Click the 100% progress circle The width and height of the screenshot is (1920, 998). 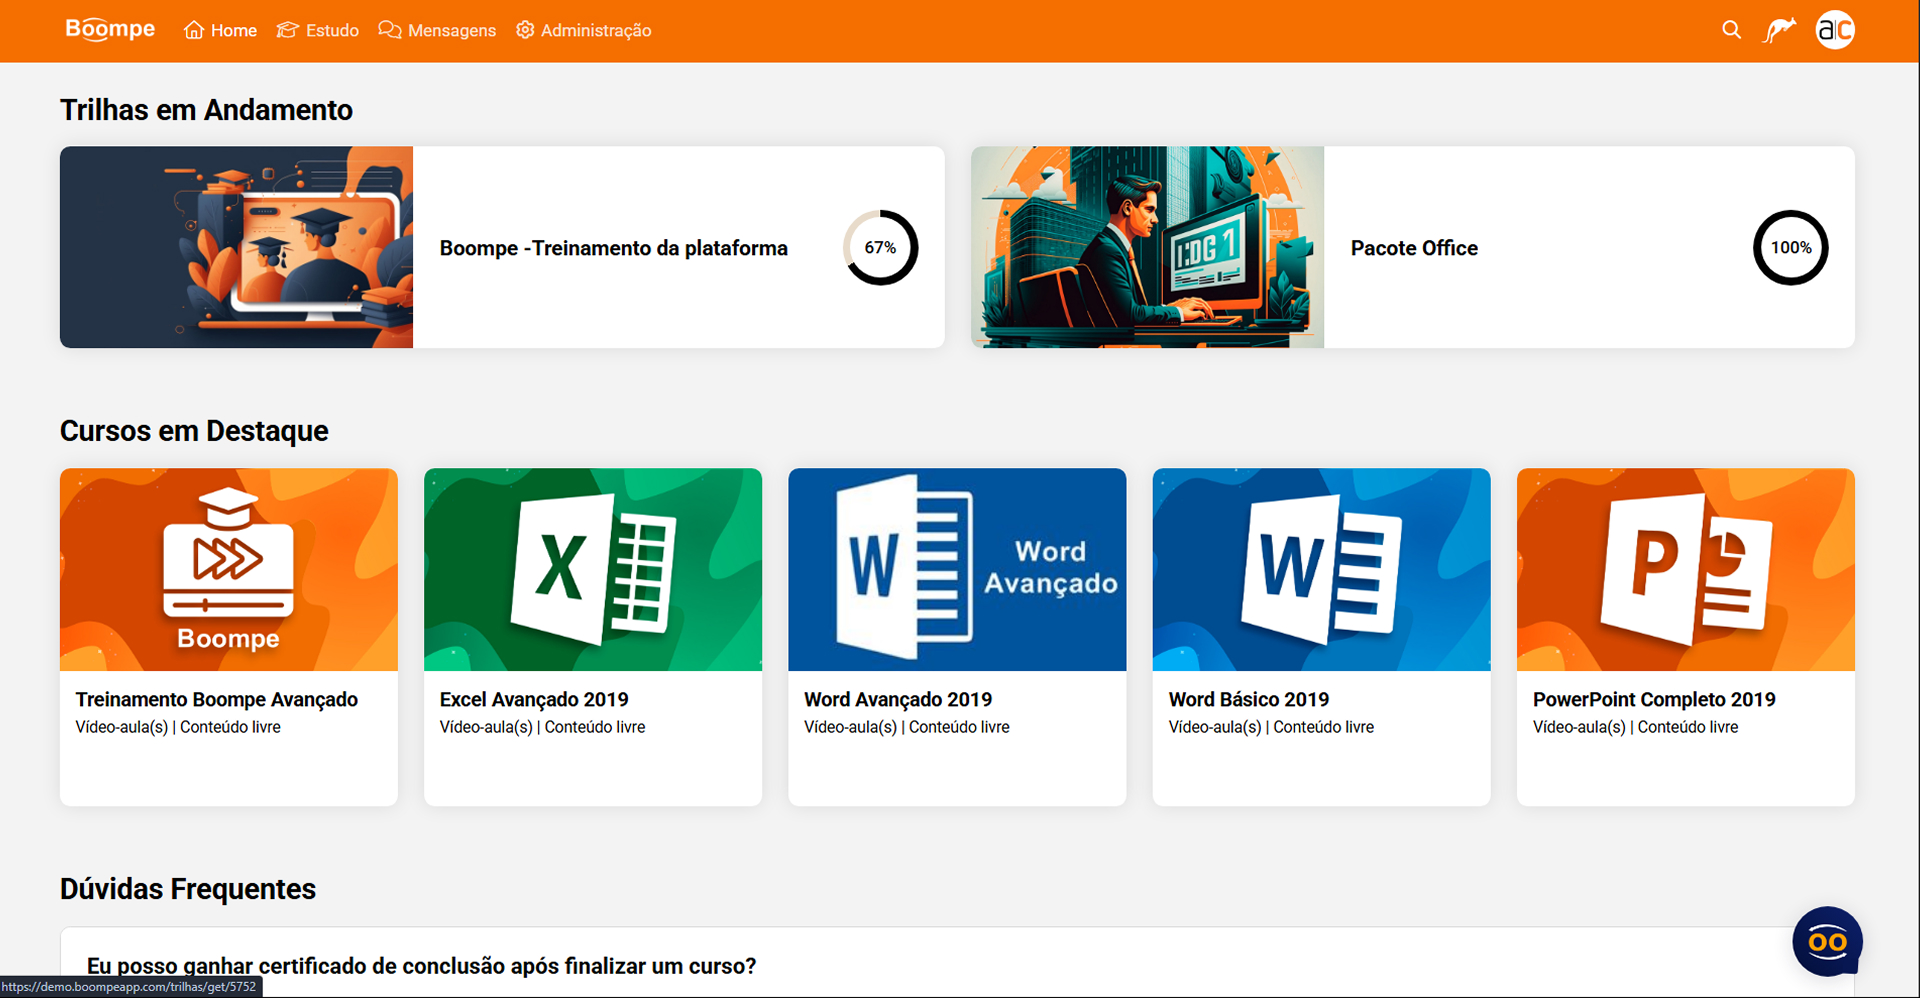pyautogui.click(x=1790, y=248)
